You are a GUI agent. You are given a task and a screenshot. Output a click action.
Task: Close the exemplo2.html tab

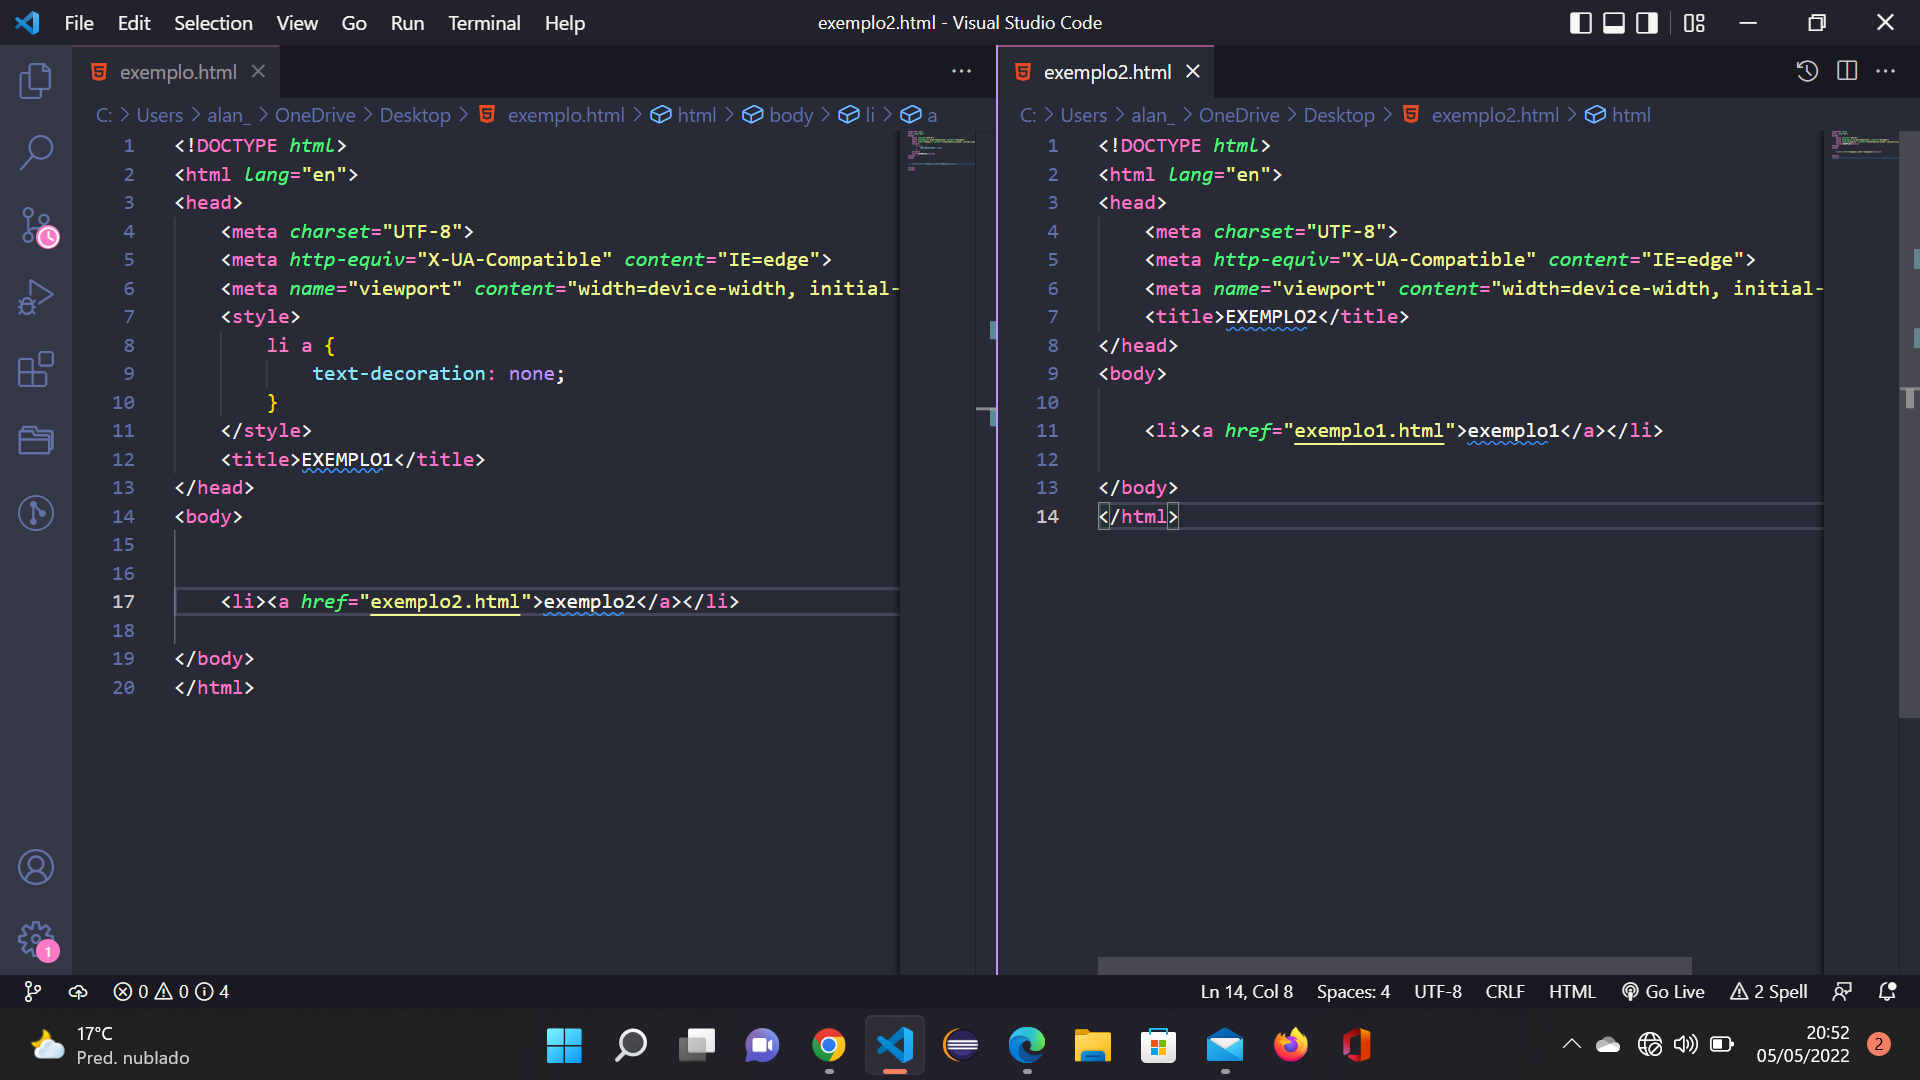click(x=1192, y=71)
